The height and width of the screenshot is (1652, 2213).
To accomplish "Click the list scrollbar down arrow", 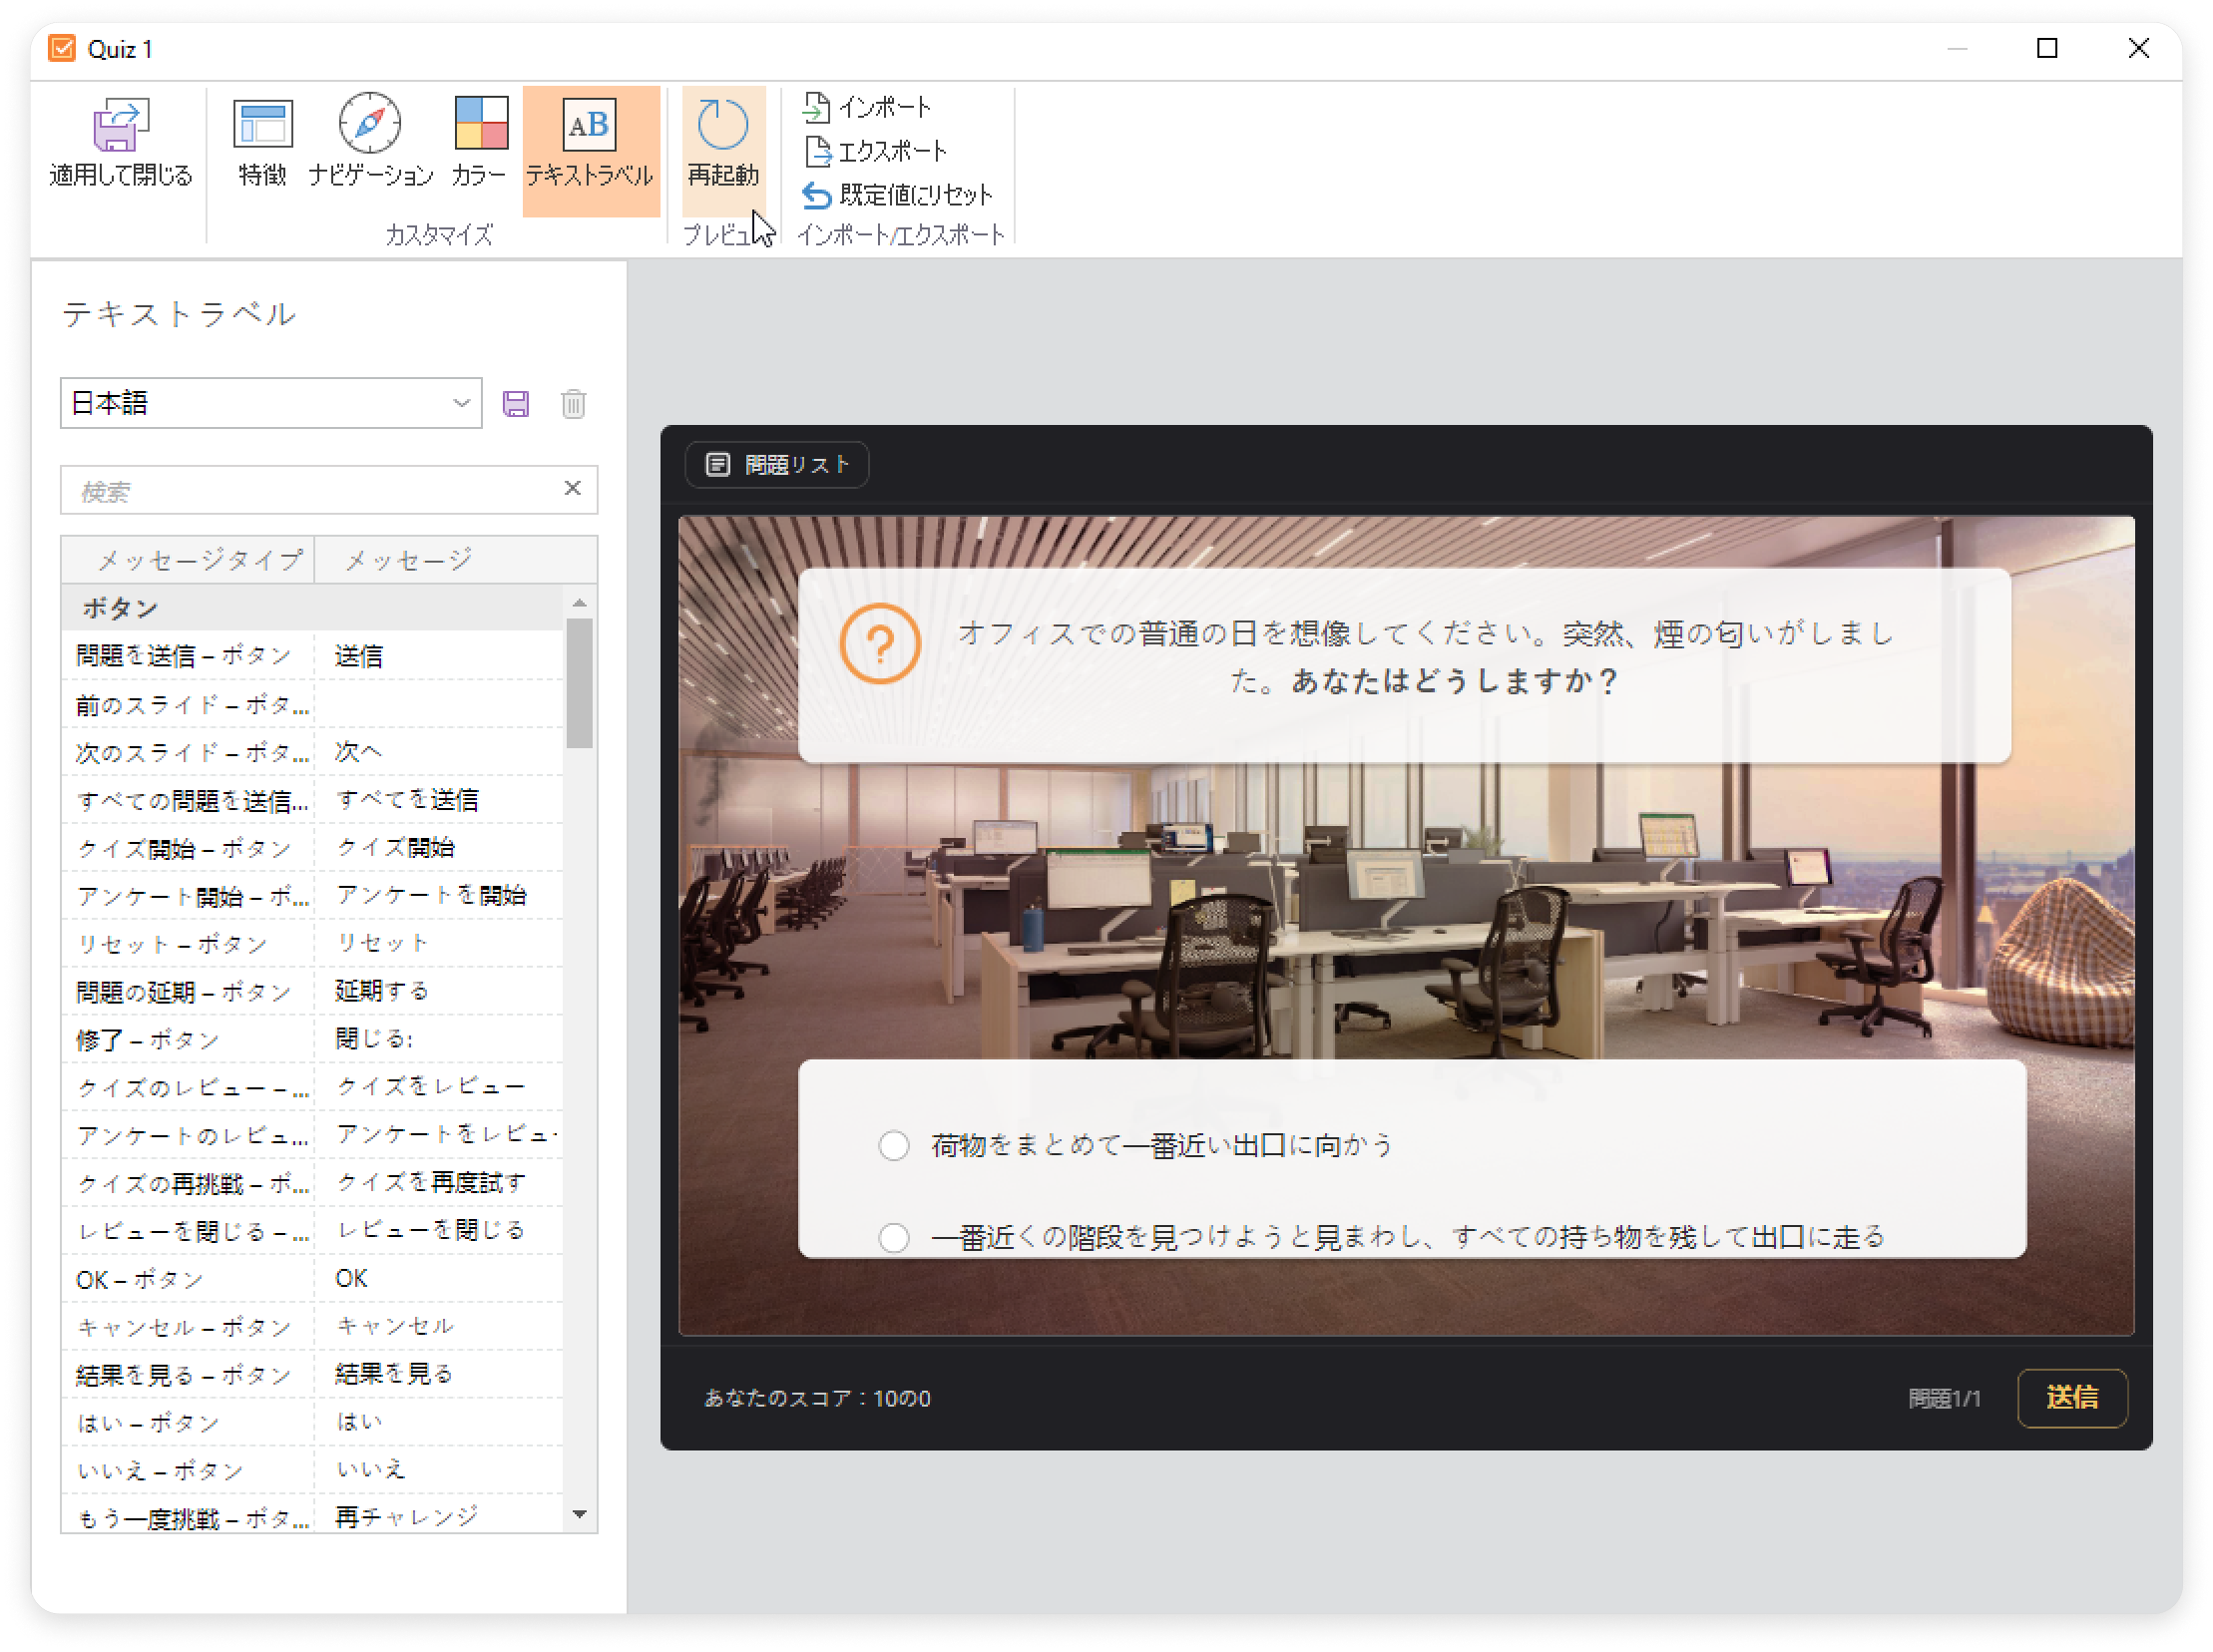I will click(580, 1514).
